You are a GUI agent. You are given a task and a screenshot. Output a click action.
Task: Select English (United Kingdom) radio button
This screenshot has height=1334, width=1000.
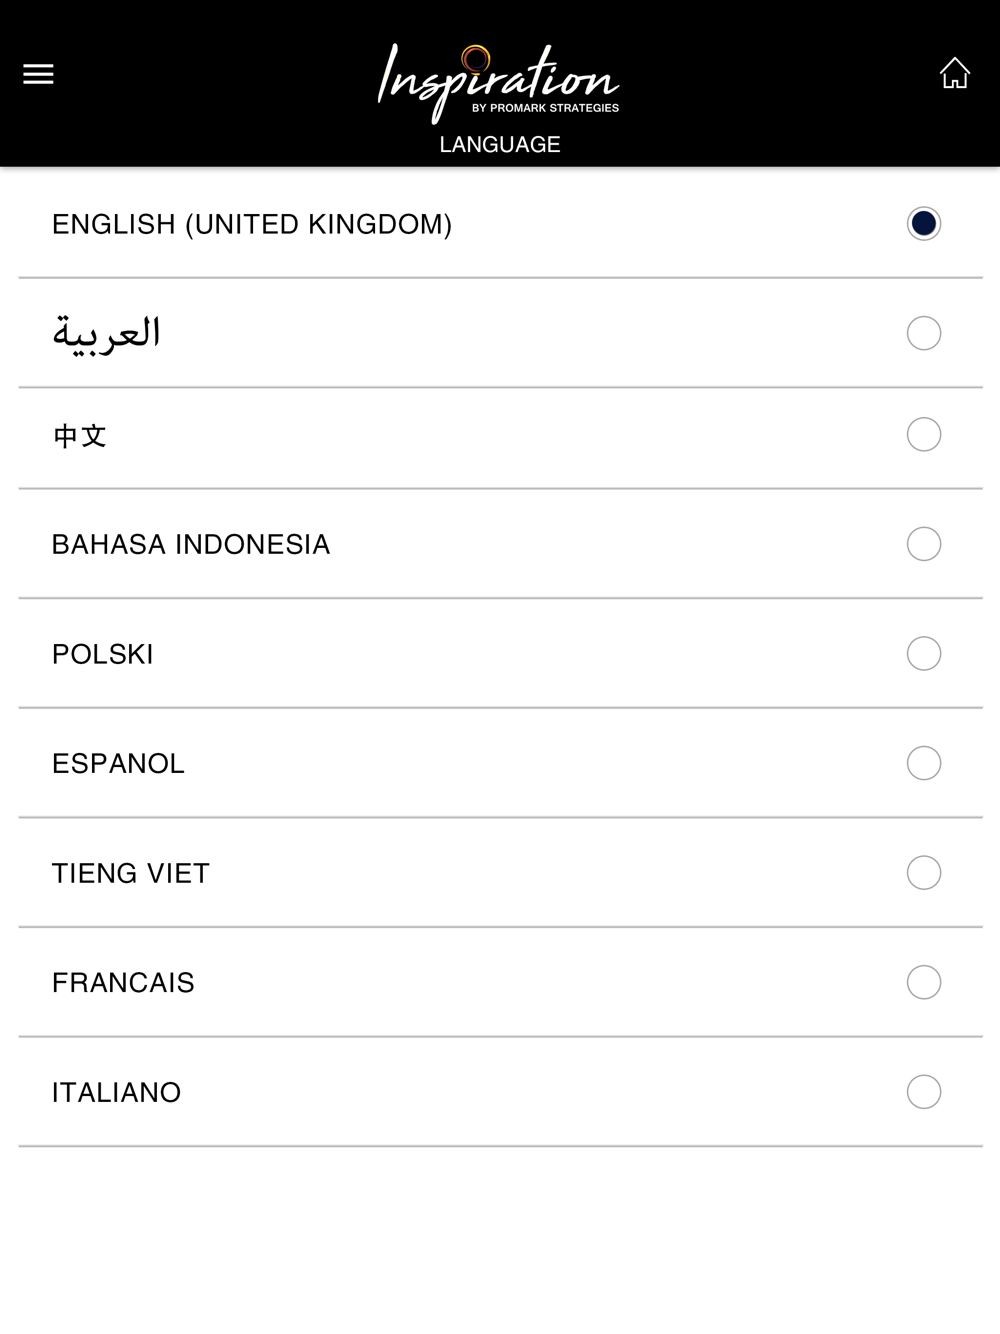click(924, 224)
